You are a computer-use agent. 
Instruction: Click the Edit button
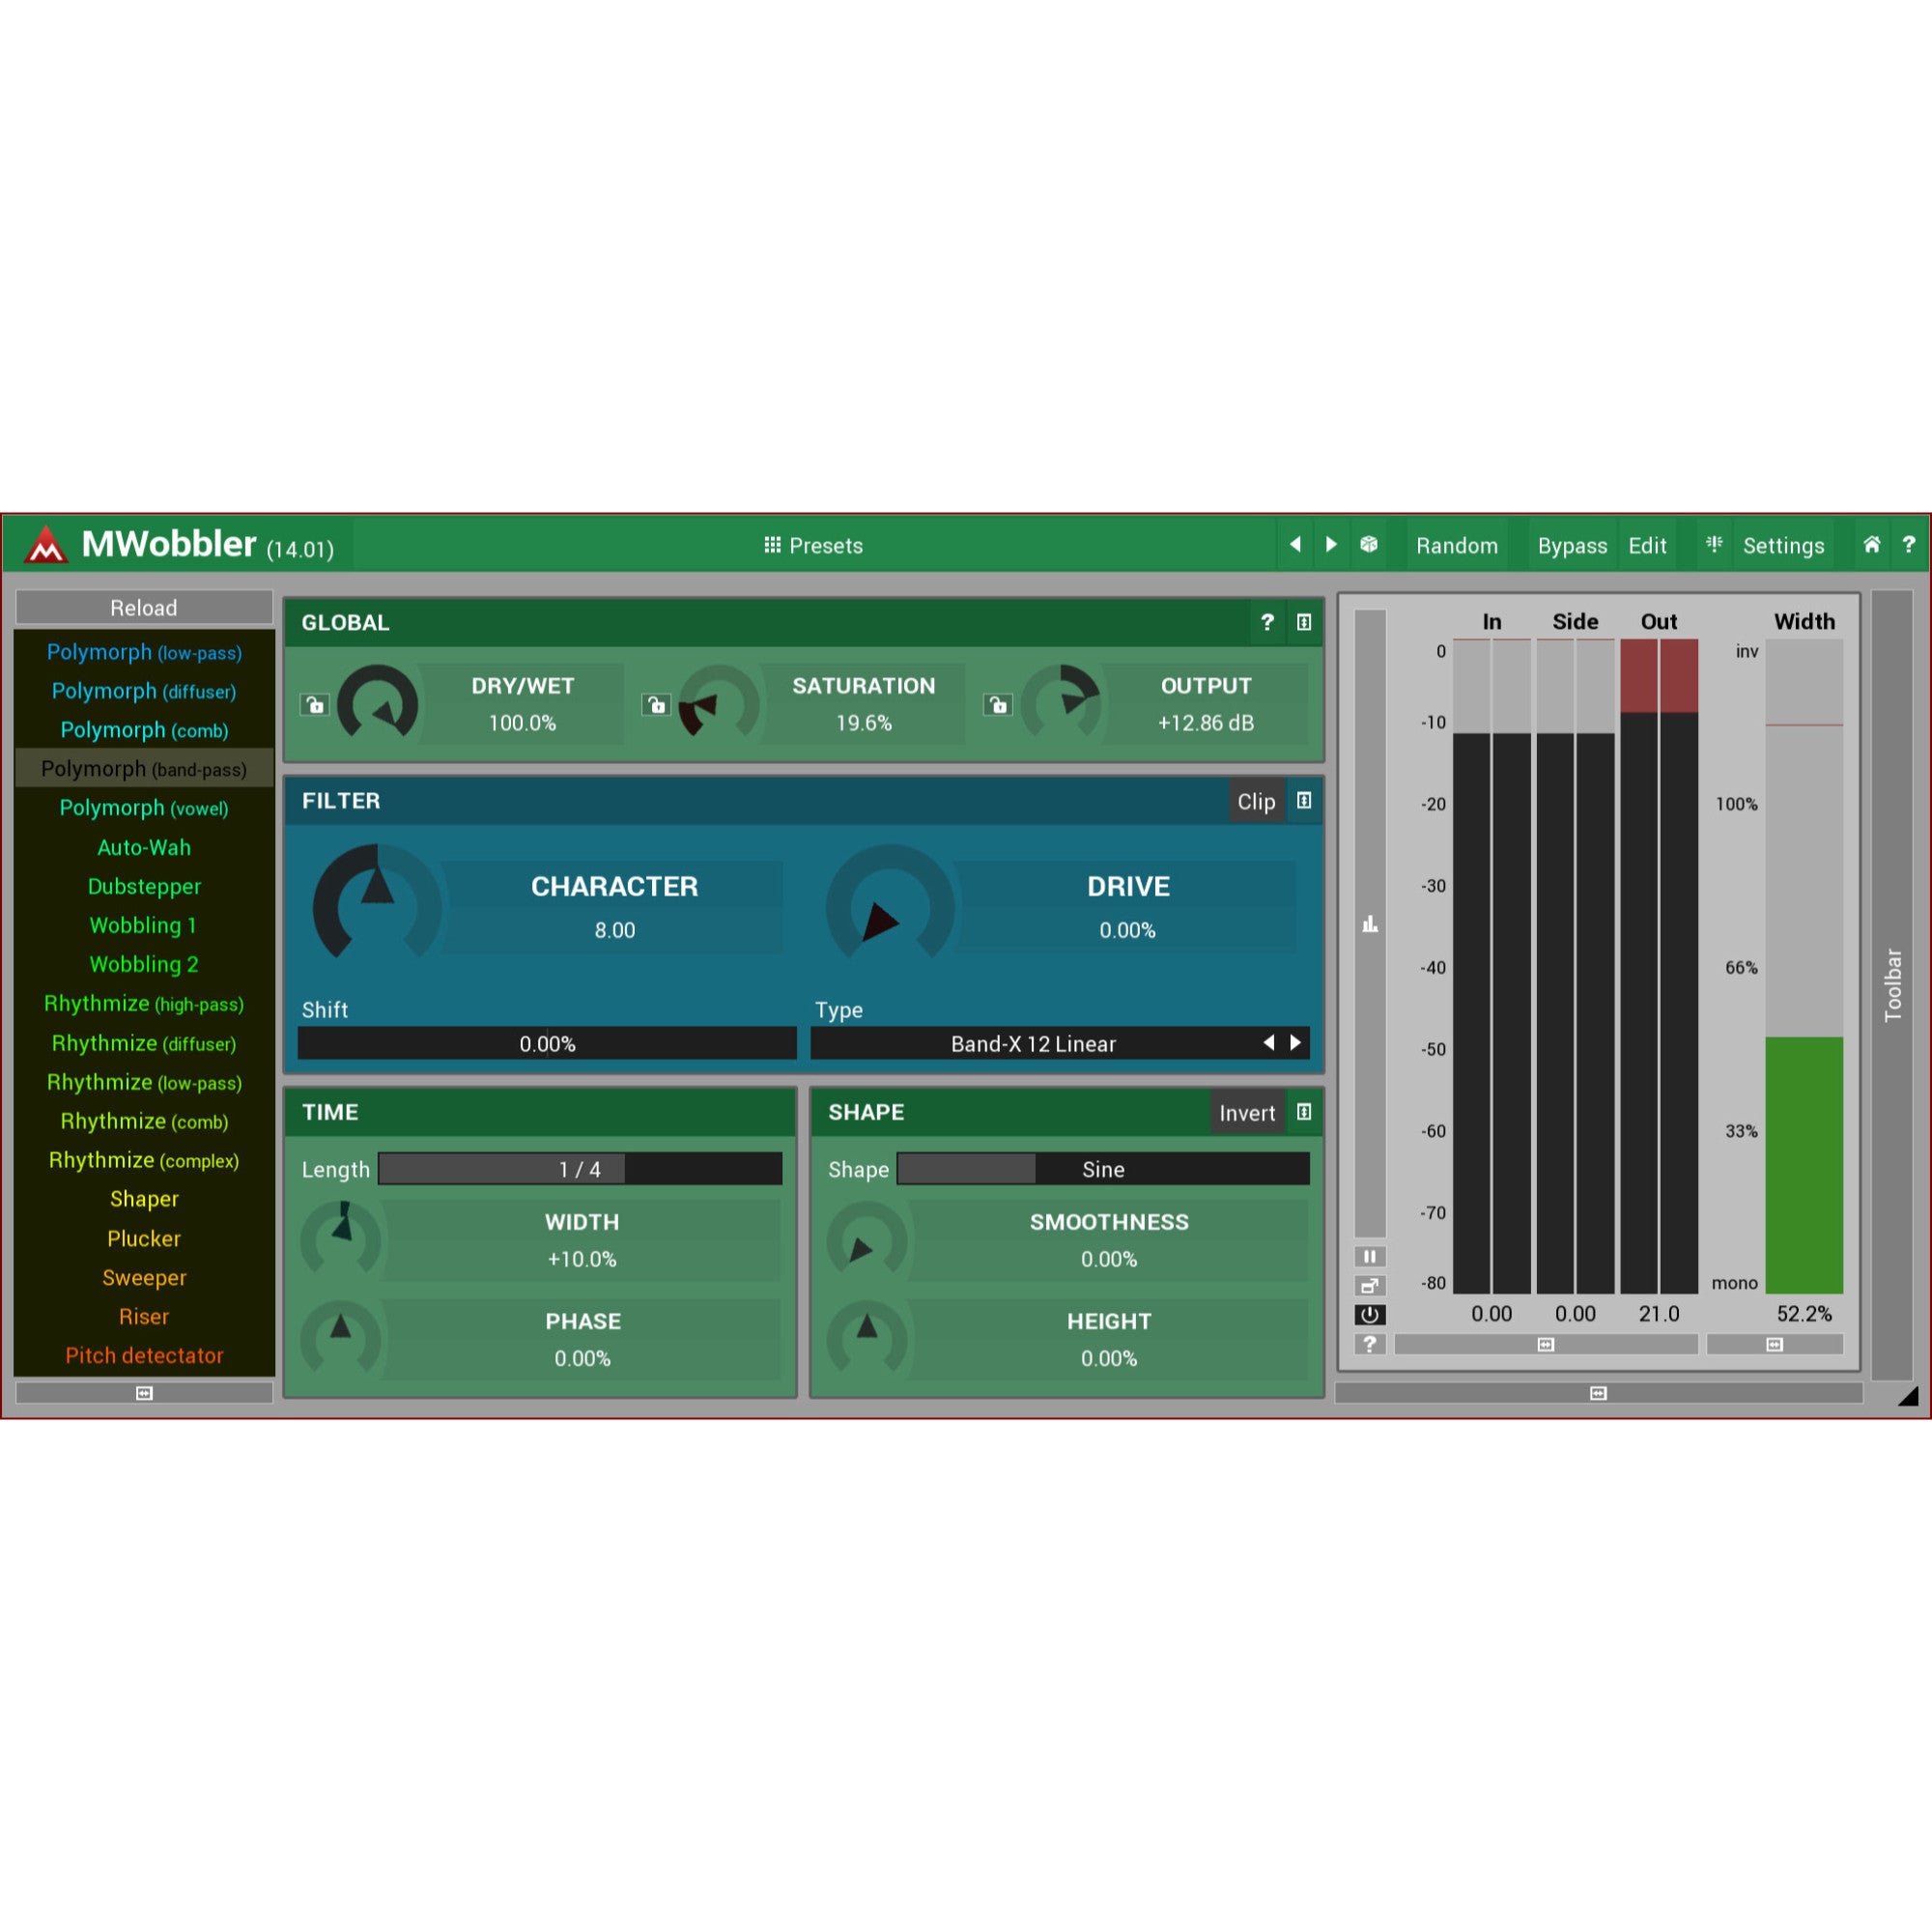[x=1647, y=546]
